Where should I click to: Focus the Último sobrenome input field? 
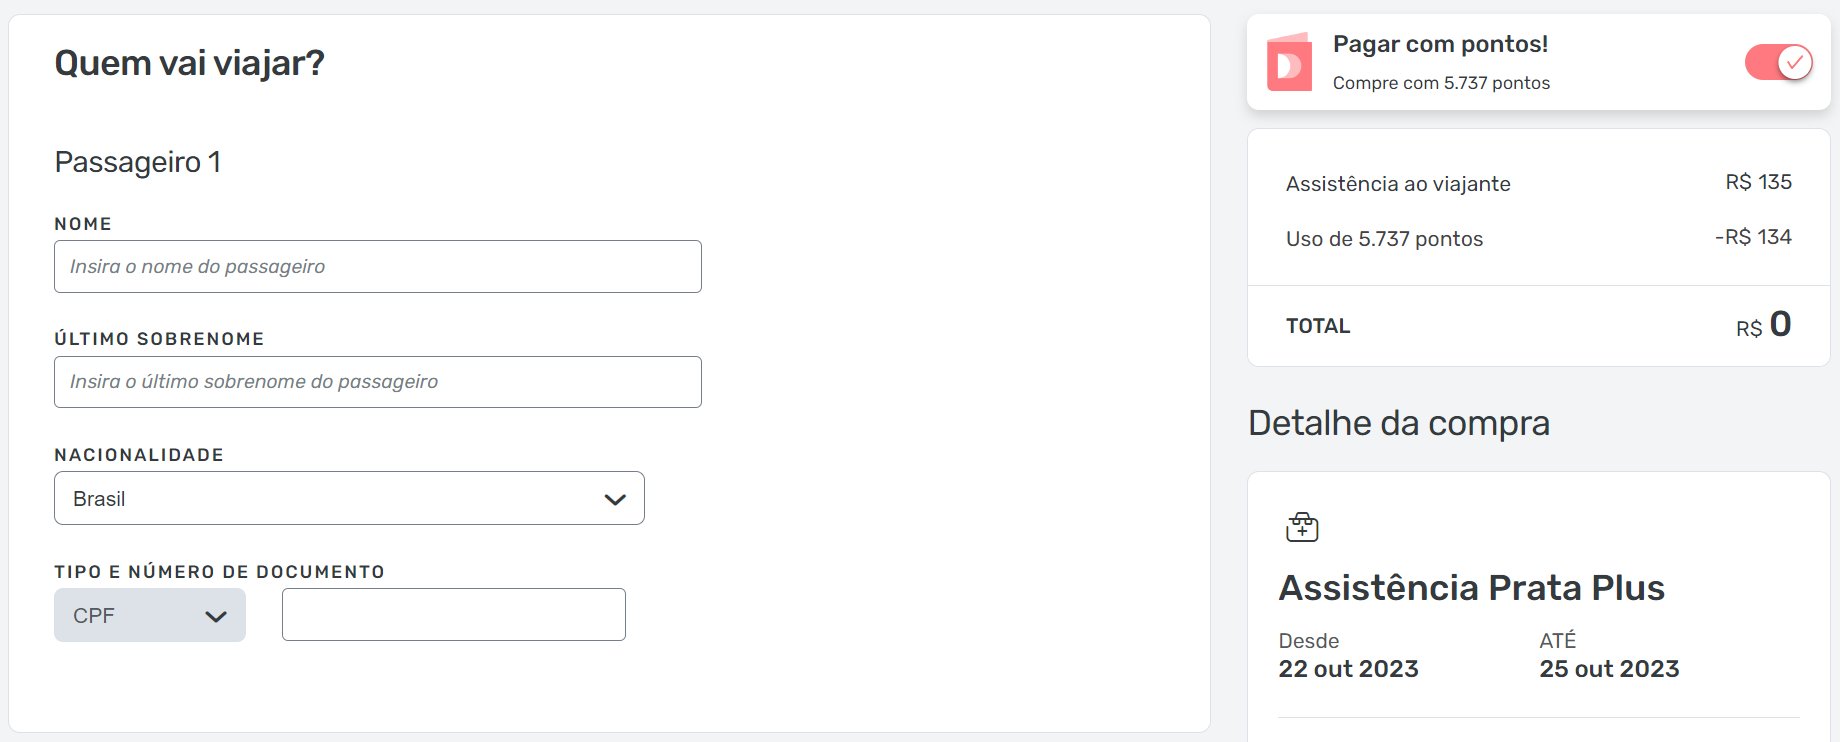click(378, 382)
